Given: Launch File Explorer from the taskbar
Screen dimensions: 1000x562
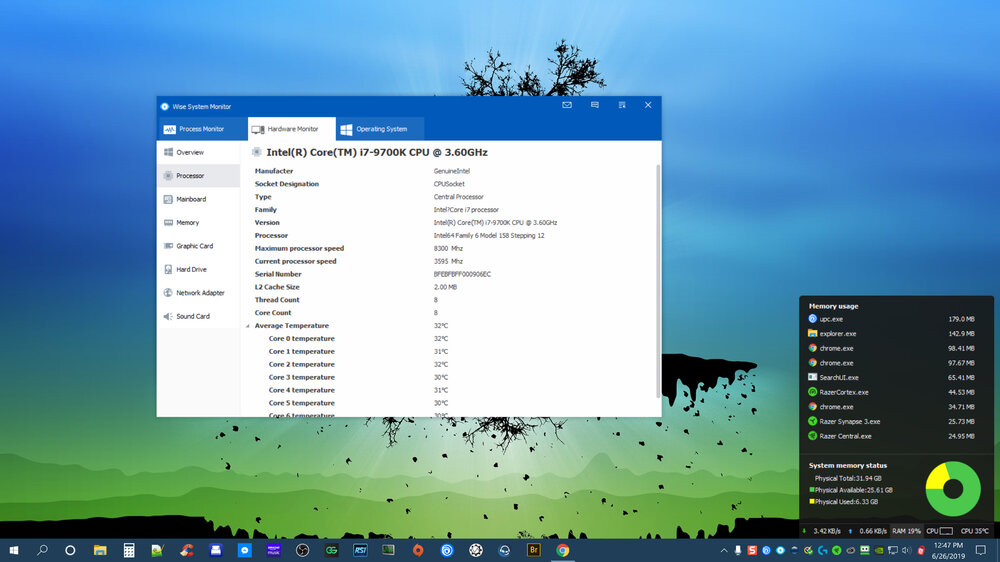Looking at the screenshot, I should [x=99, y=550].
